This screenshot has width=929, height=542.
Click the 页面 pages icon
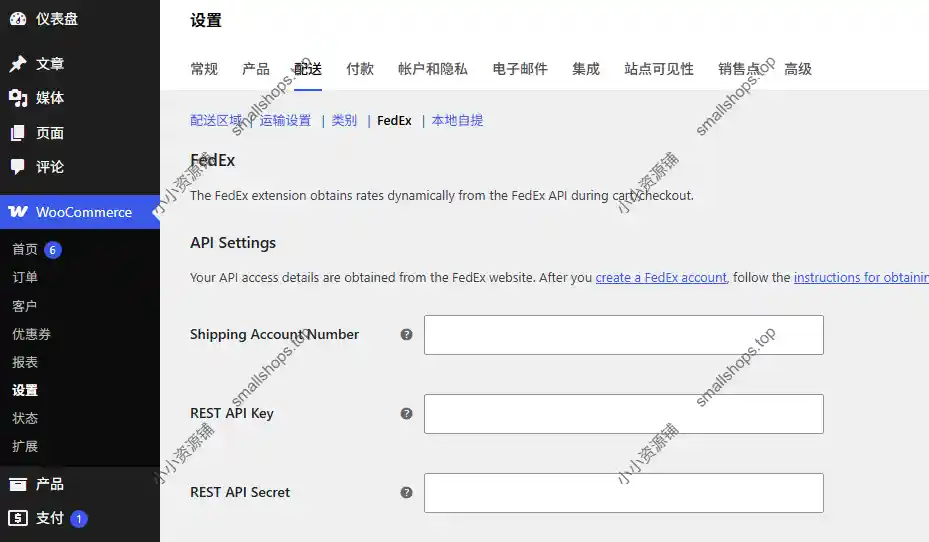pos(18,133)
